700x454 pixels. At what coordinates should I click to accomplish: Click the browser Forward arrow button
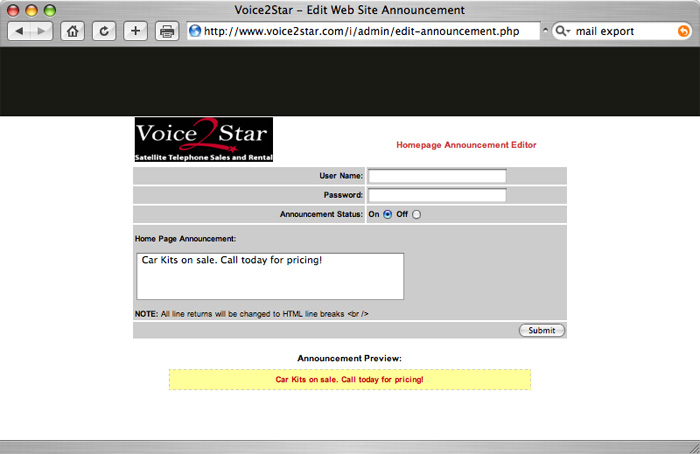click(x=43, y=31)
